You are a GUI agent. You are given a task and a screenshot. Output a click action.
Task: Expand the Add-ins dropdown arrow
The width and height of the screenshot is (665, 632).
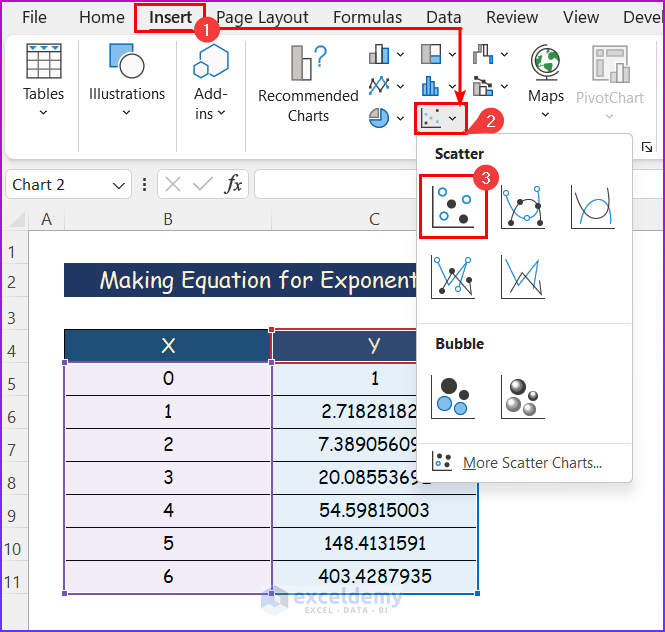click(221, 113)
